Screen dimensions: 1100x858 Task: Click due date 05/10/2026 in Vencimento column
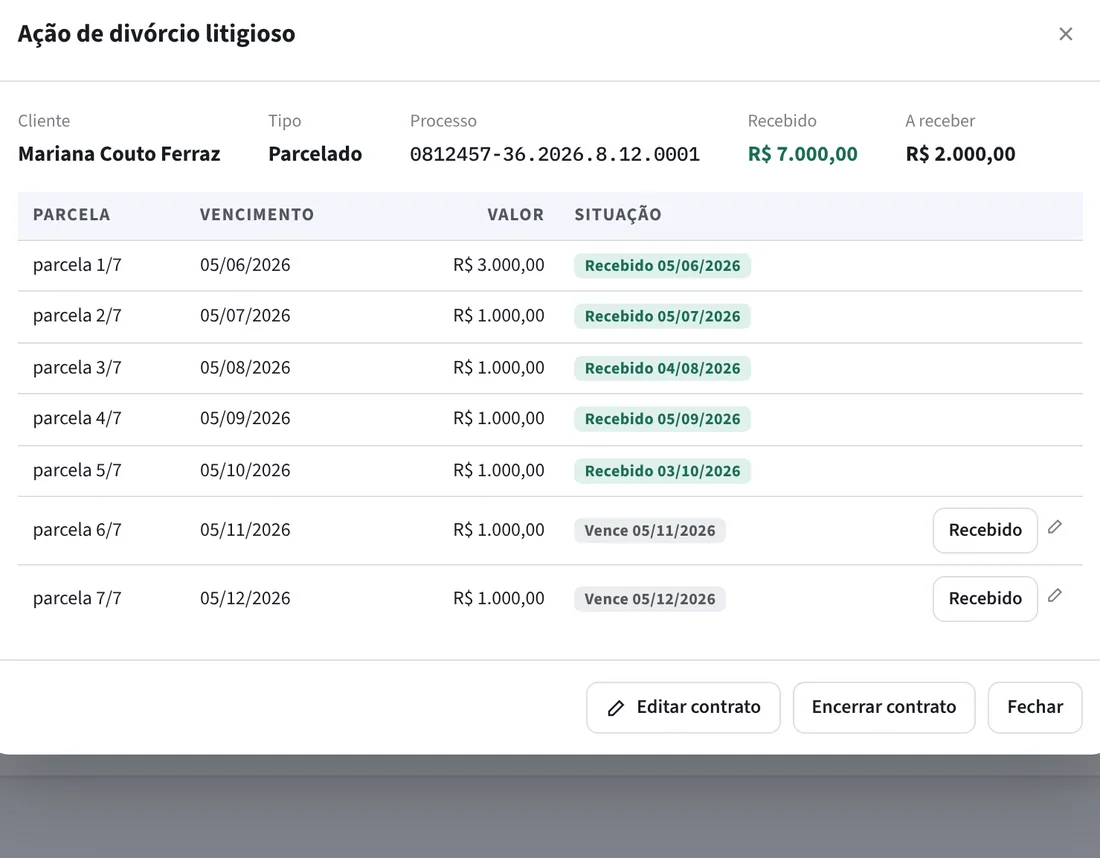tap(245, 470)
